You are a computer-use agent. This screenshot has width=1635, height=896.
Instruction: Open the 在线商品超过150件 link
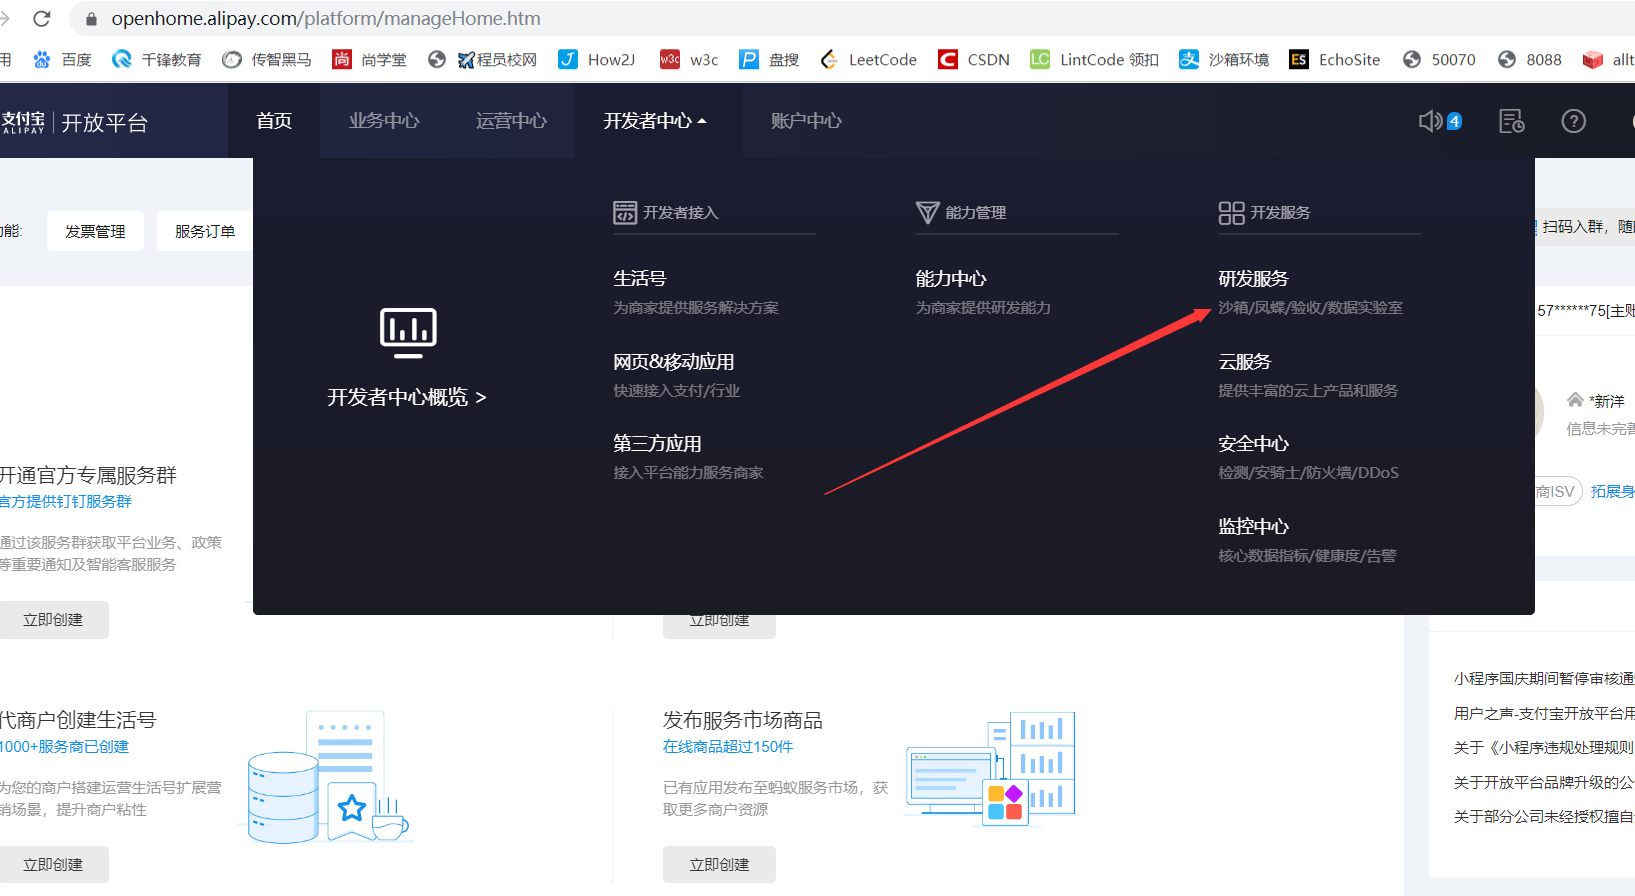coord(728,746)
